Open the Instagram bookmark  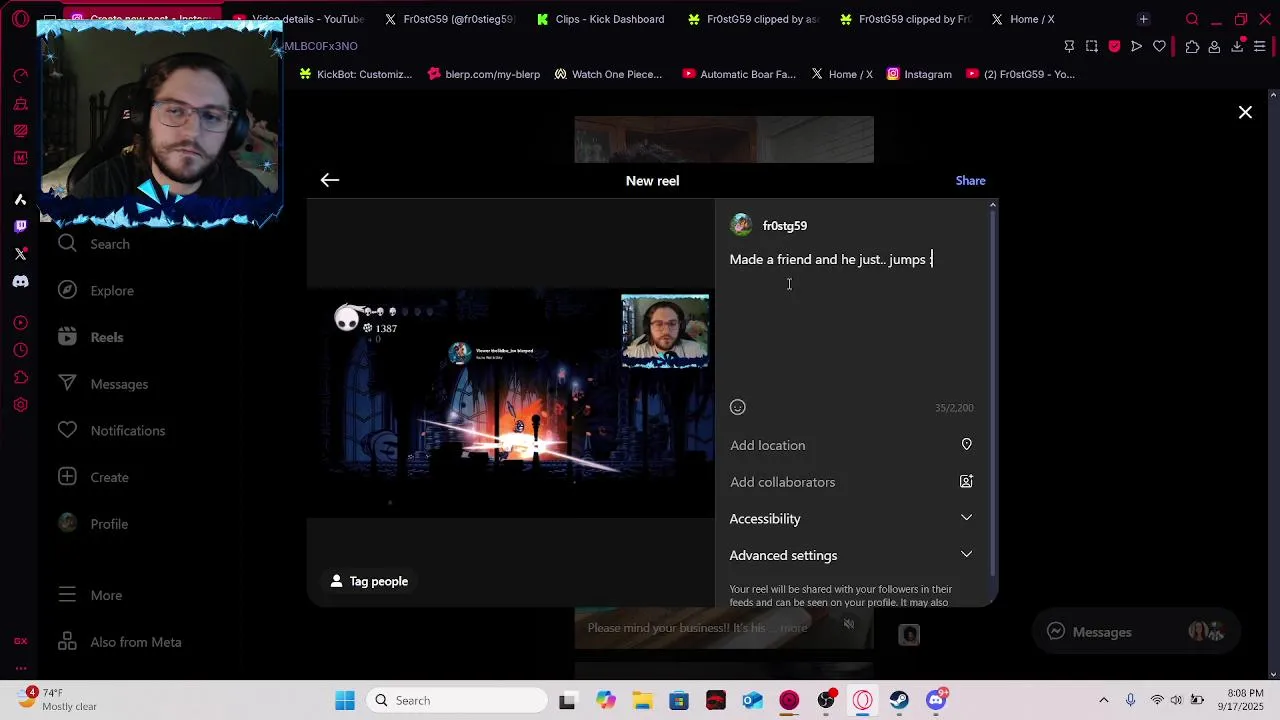tap(919, 74)
